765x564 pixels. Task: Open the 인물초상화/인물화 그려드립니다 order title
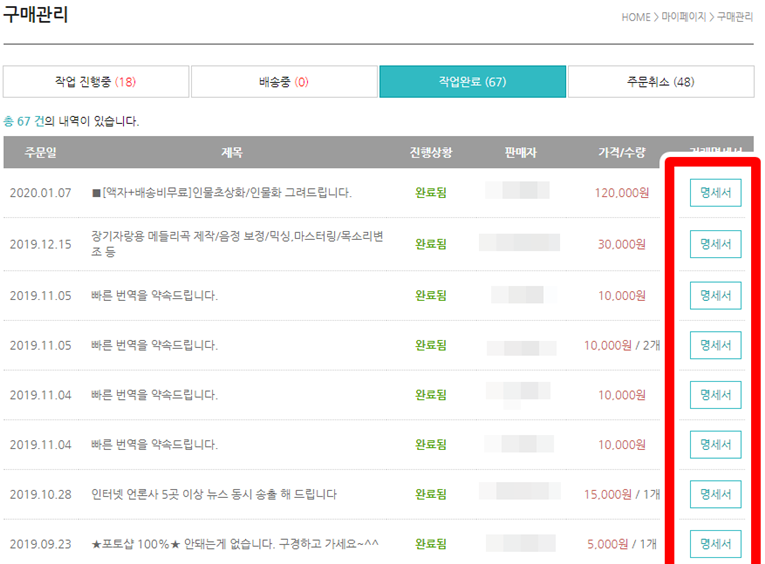click(221, 193)
